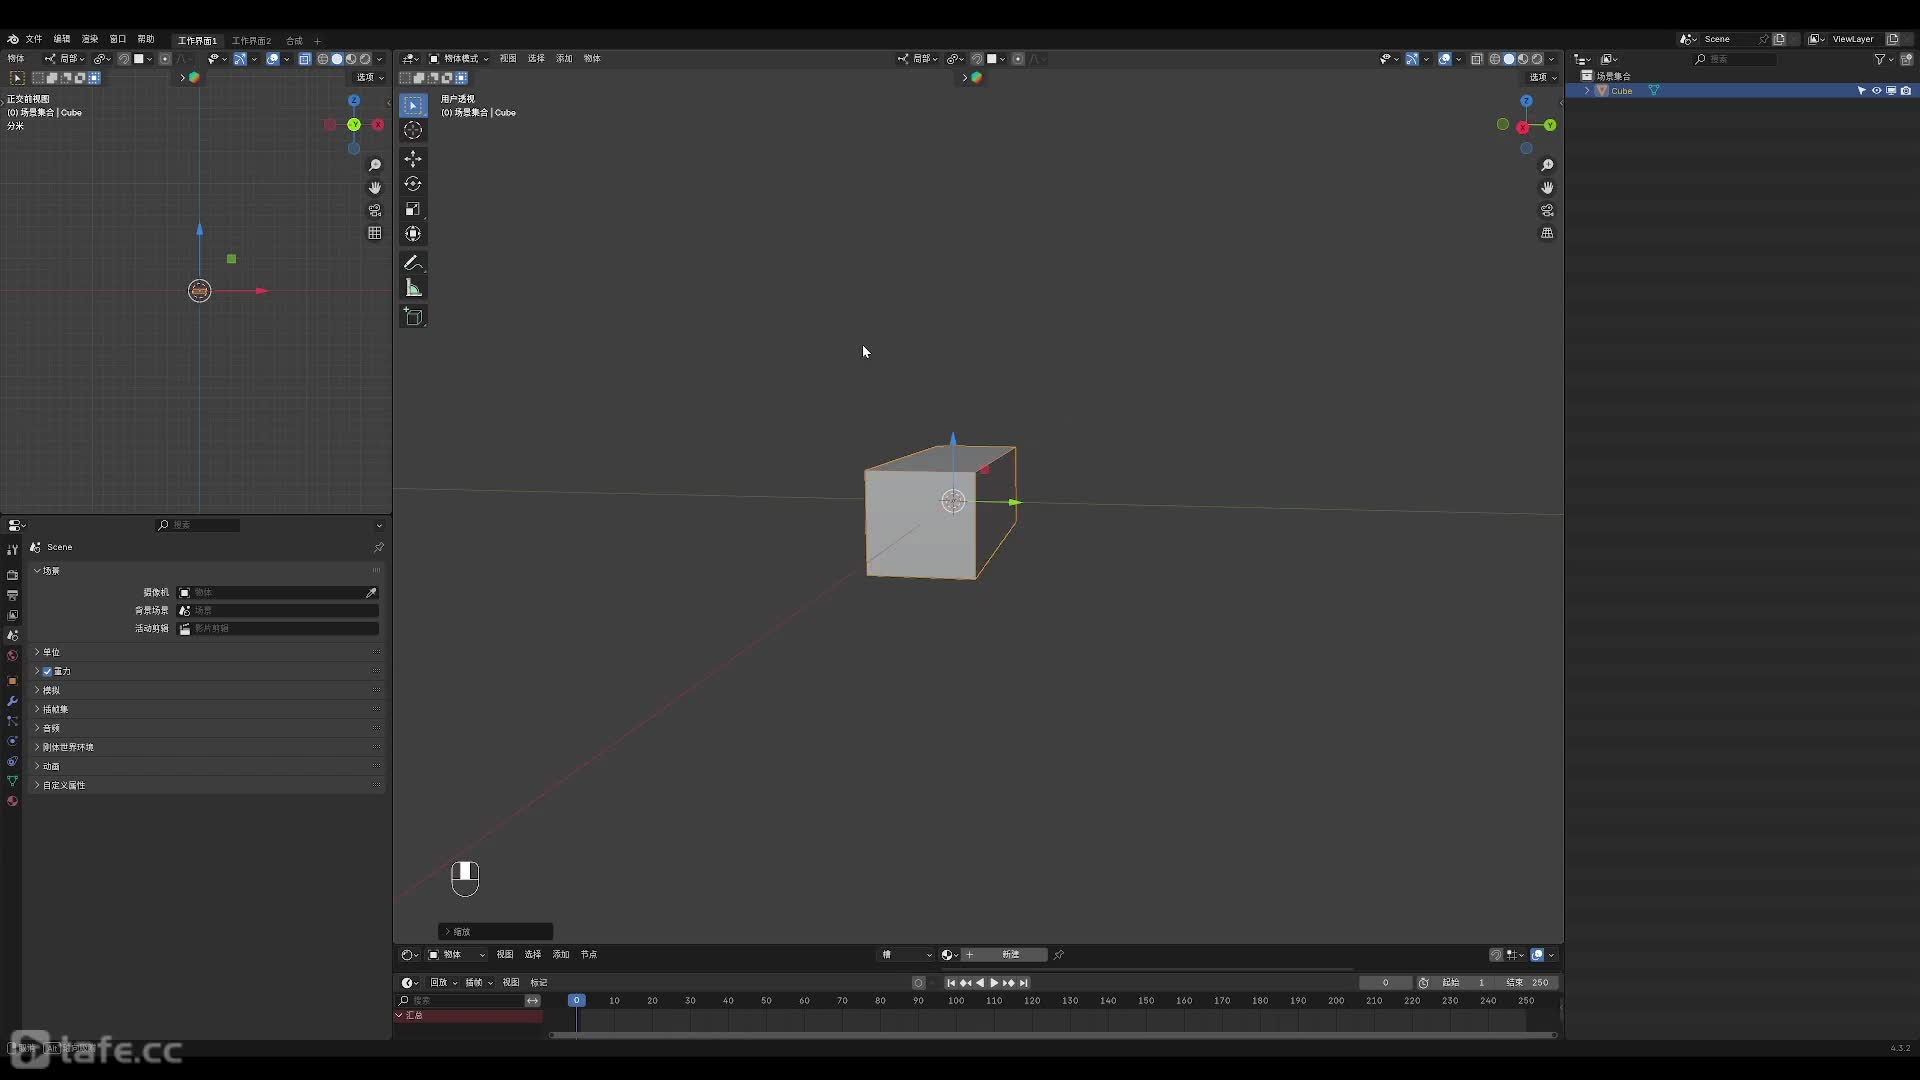Select the Add Cube tool icon
Image resolution: width=1920 pixels, height=1080 pixels.
coord(413,317)
